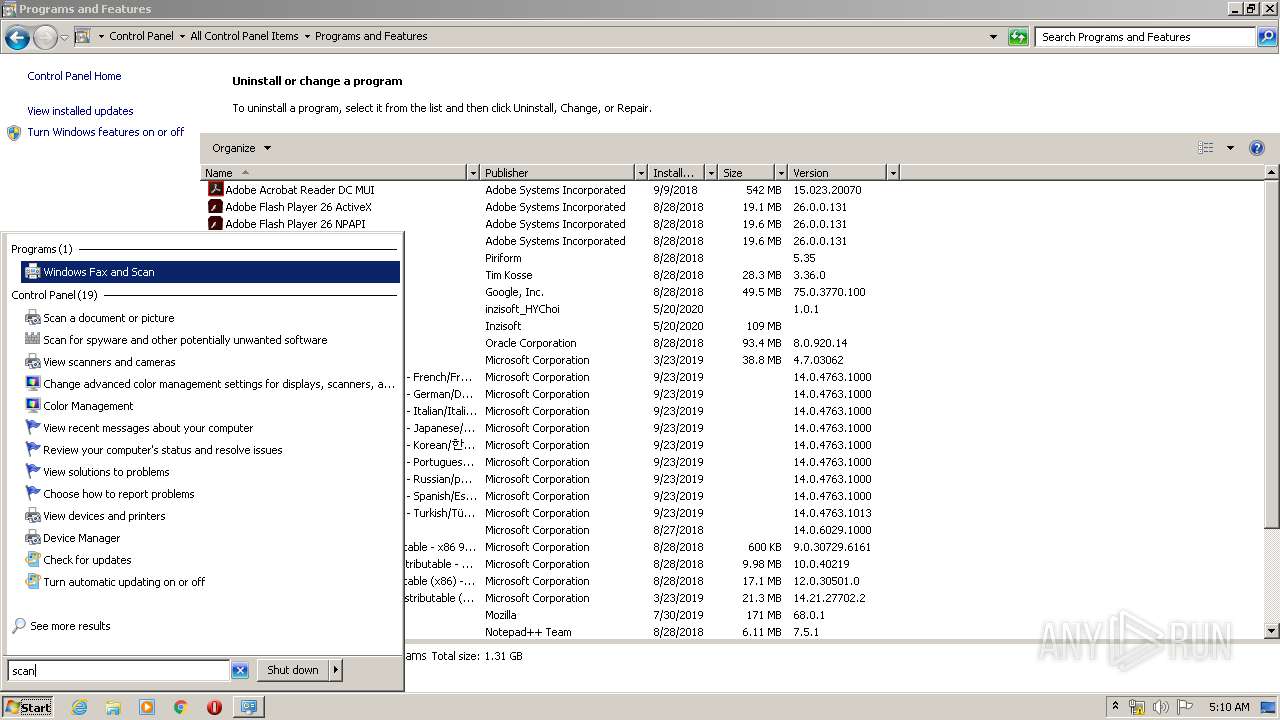Viewport: 1280px width, 720px height.
Task: Open the help icon
Action: click(x=1257, y=148)
